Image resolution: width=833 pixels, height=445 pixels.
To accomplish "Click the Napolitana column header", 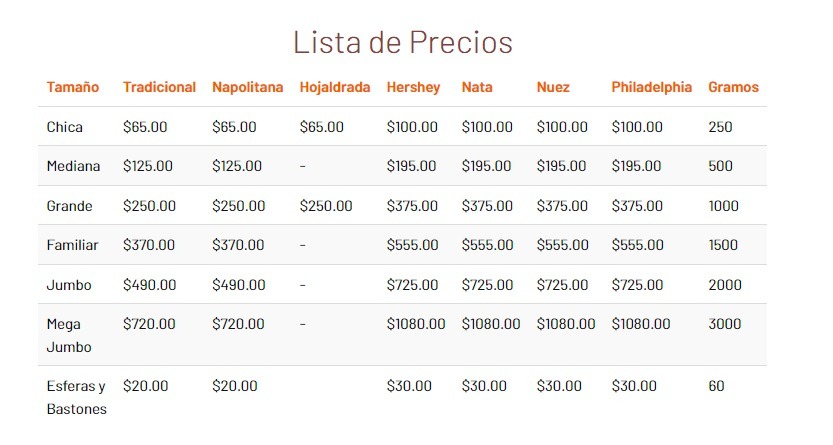I will click(247, 87).
